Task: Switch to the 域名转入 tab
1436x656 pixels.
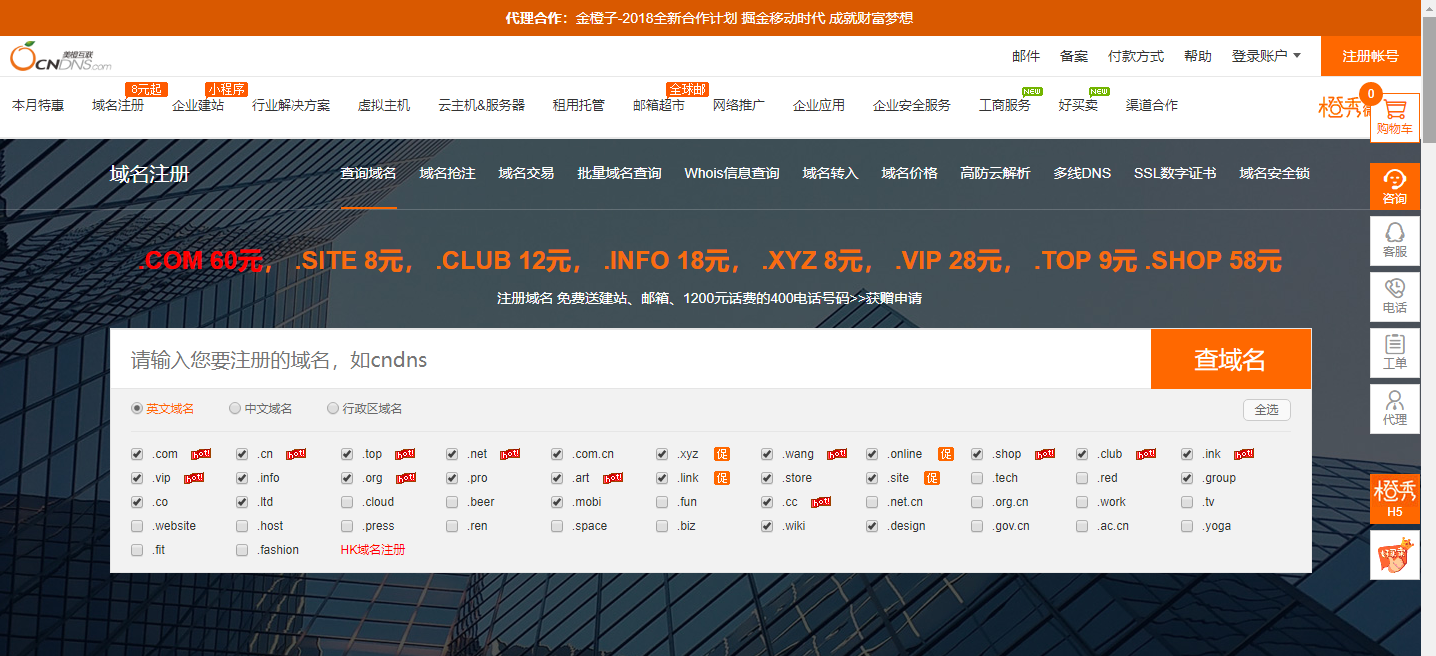Action: tap(830, 173)
